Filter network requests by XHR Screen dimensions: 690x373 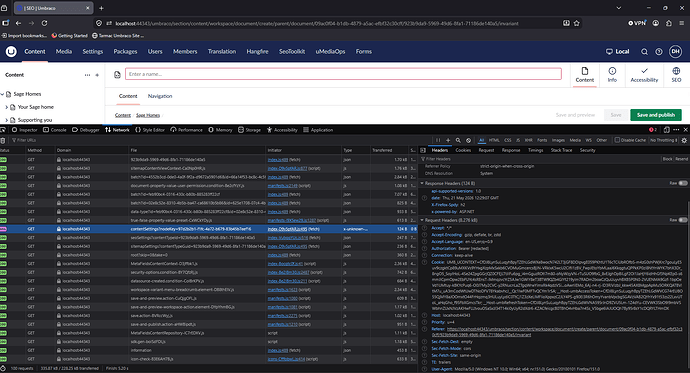529,140
